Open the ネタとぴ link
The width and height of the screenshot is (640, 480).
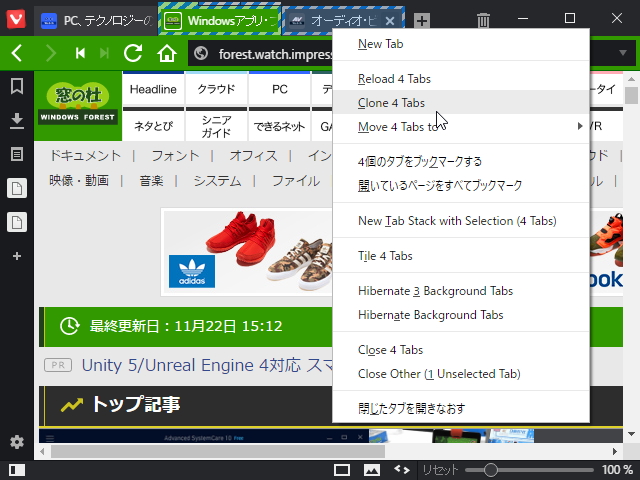pos(153,126)
